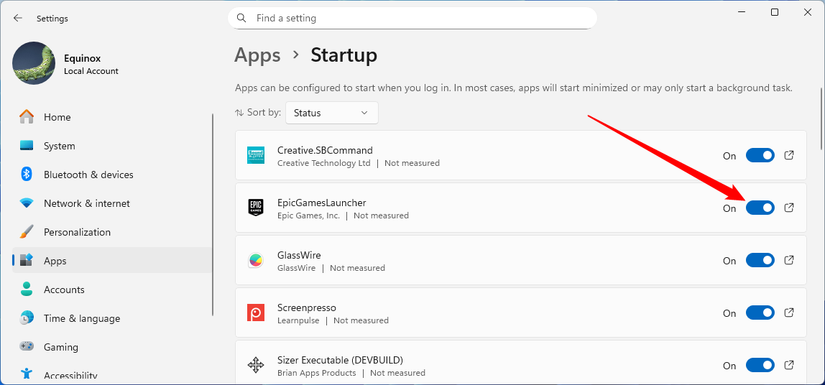Click the EpicGamesLauncher app name
Viewport: 825px width, 385px height.
point(321,202)
